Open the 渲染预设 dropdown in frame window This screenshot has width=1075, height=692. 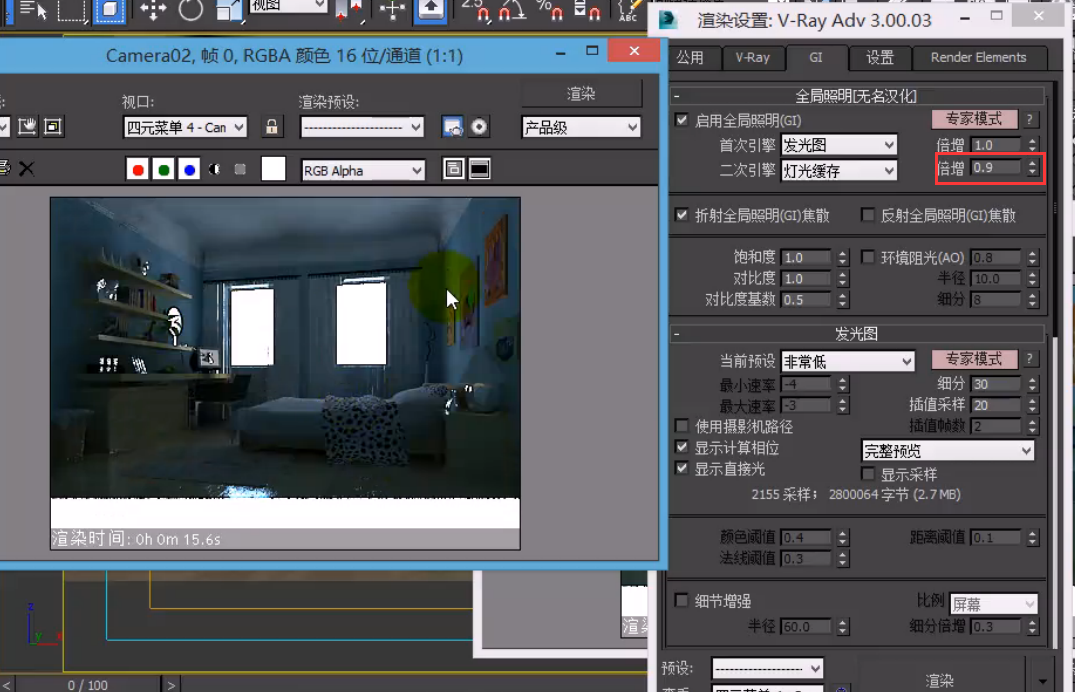coord(362,127)
